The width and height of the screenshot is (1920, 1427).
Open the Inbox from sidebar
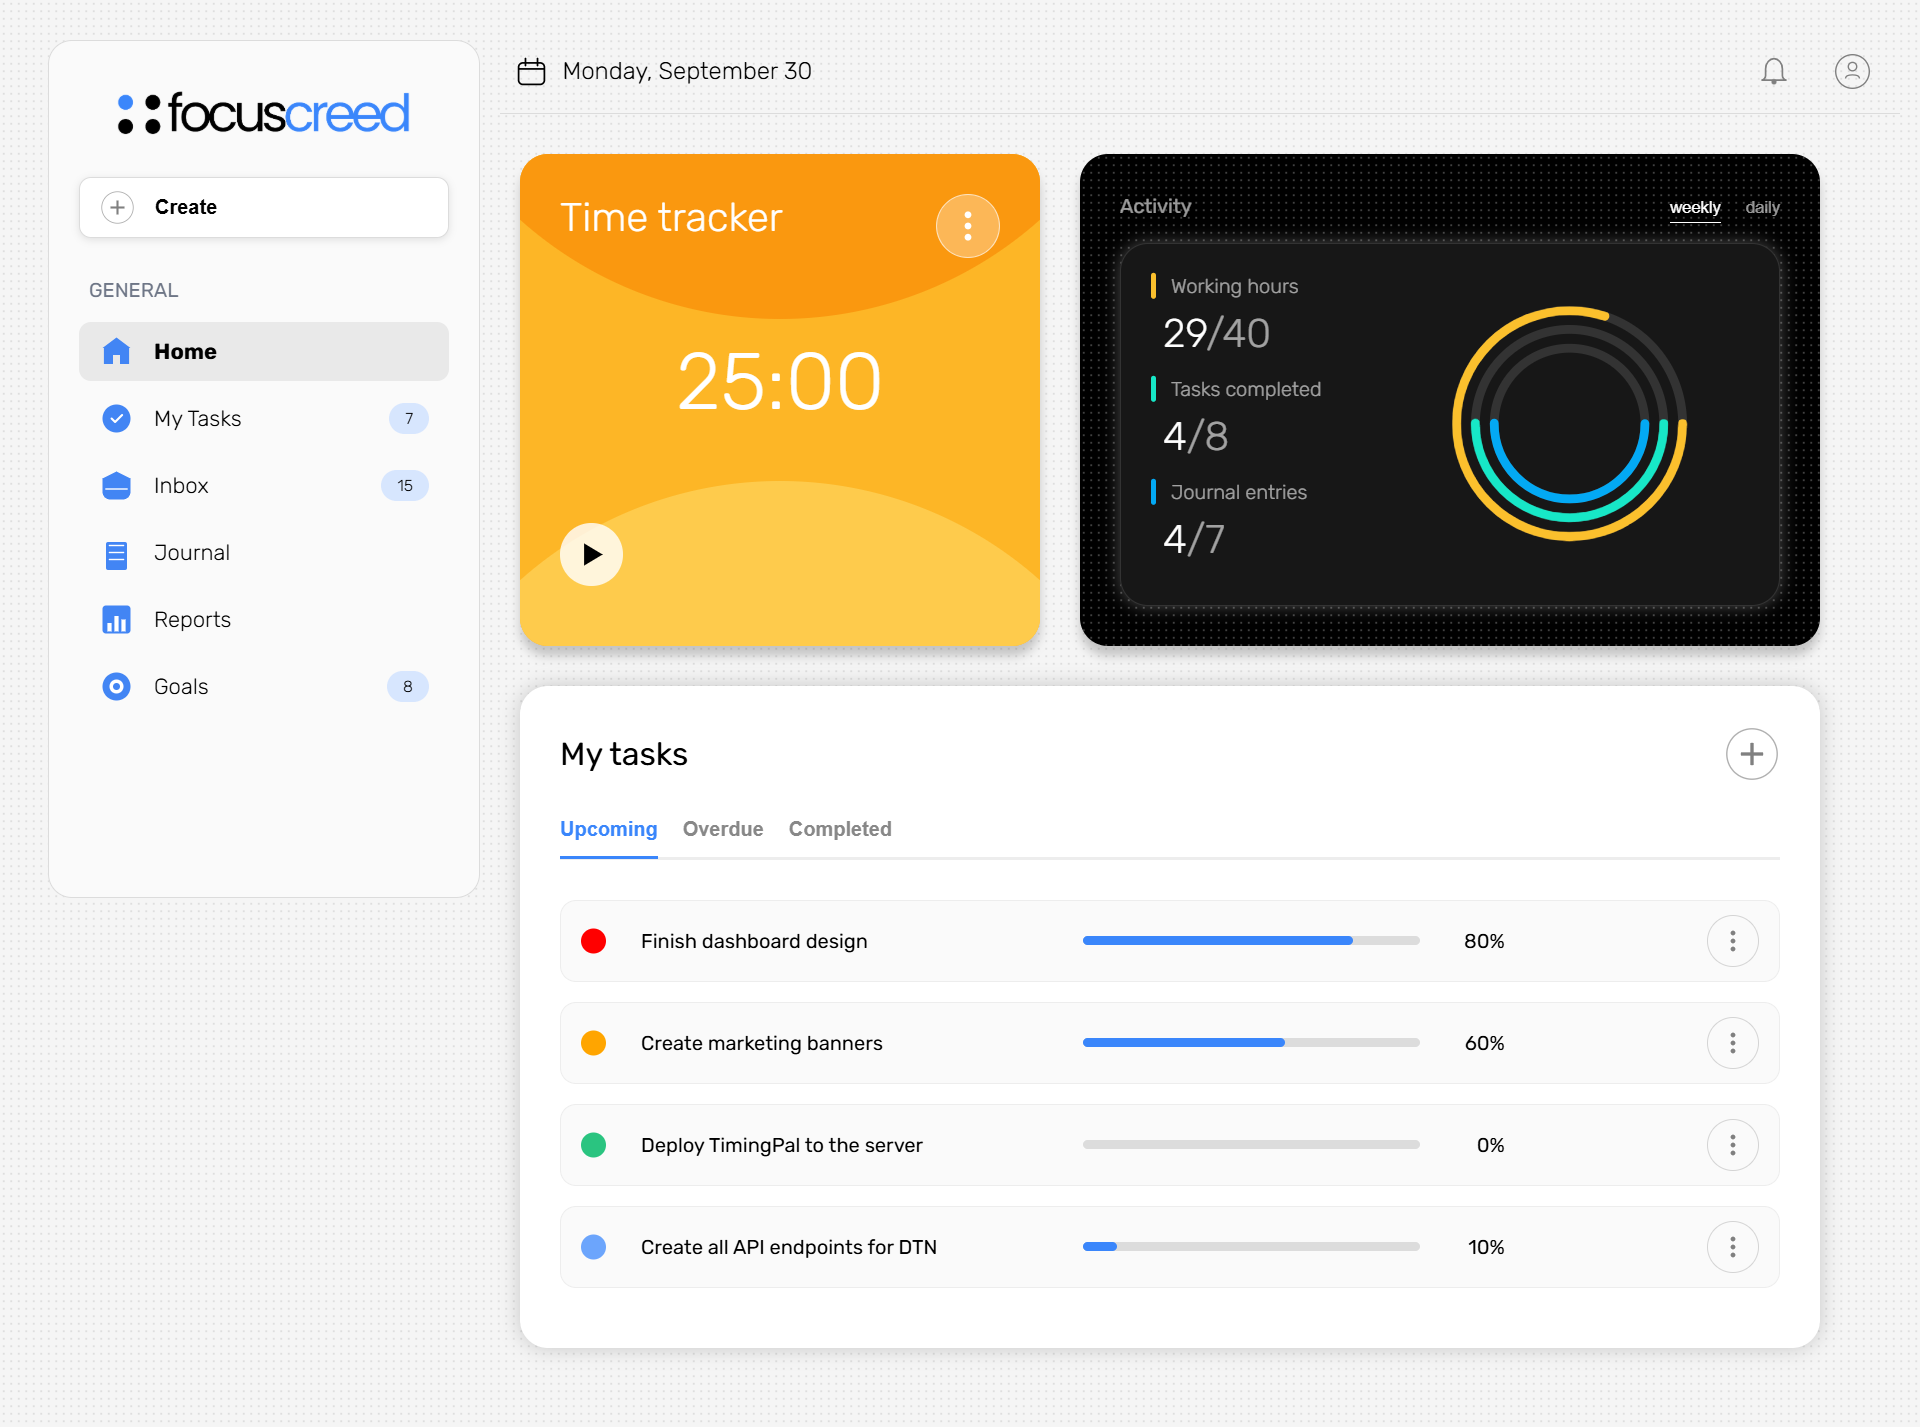(x=181, y=486)
